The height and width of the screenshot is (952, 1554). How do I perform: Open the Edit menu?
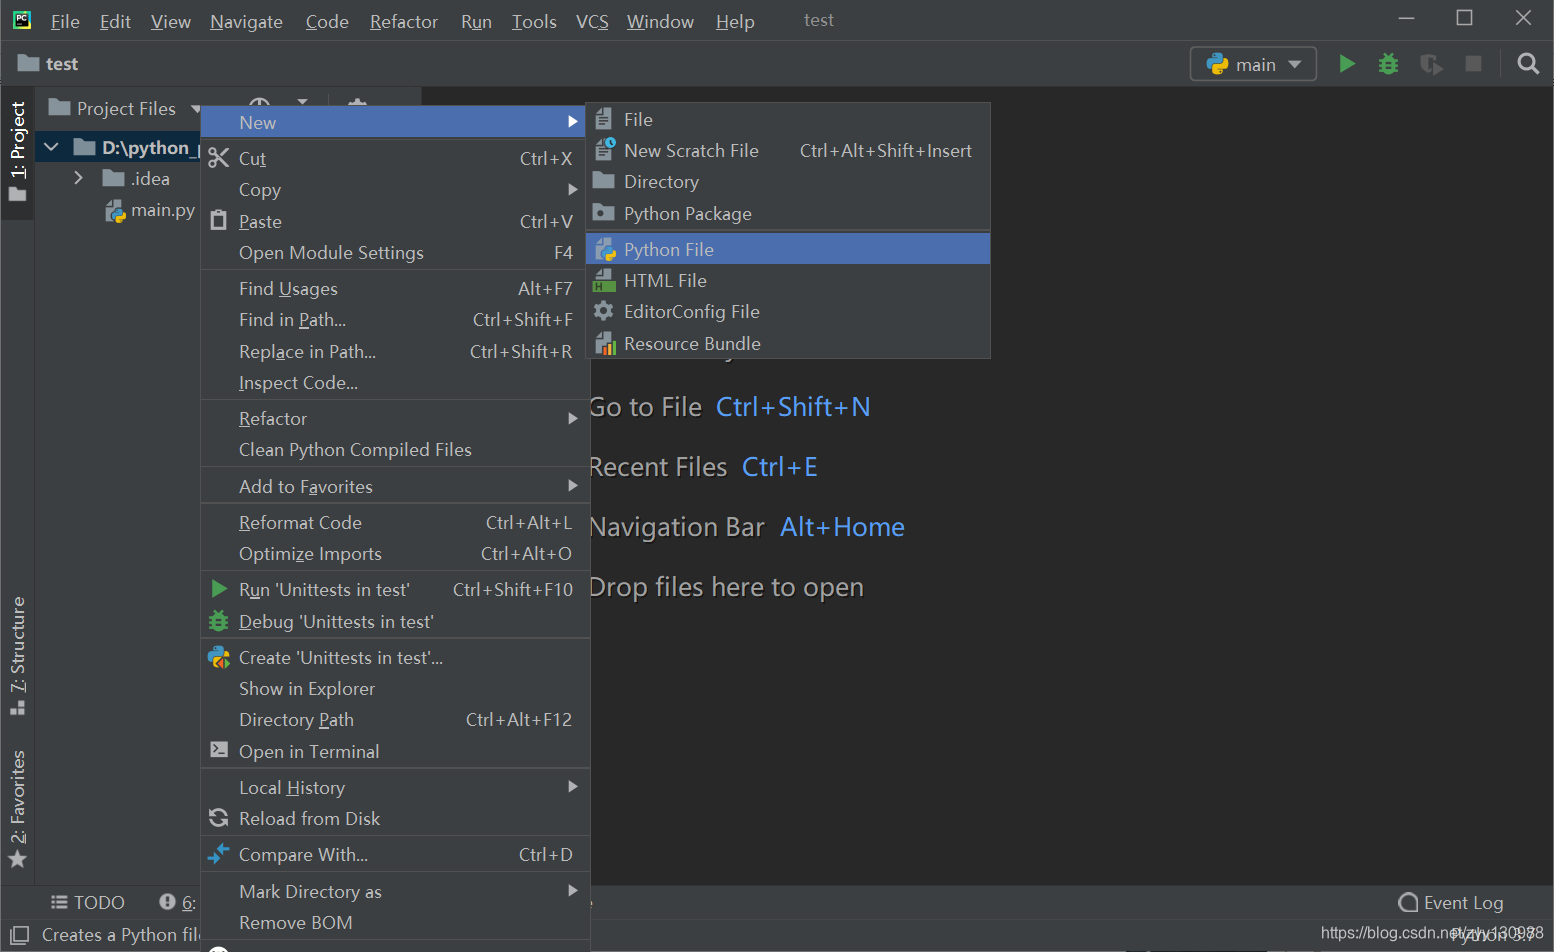(x=115, y=21)
